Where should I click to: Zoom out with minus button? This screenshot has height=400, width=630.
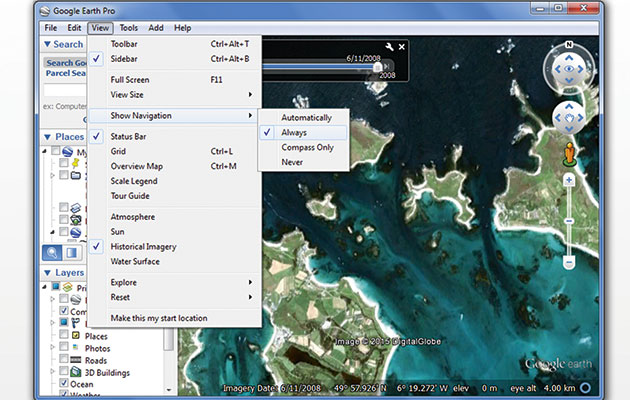tap(569, 263)
